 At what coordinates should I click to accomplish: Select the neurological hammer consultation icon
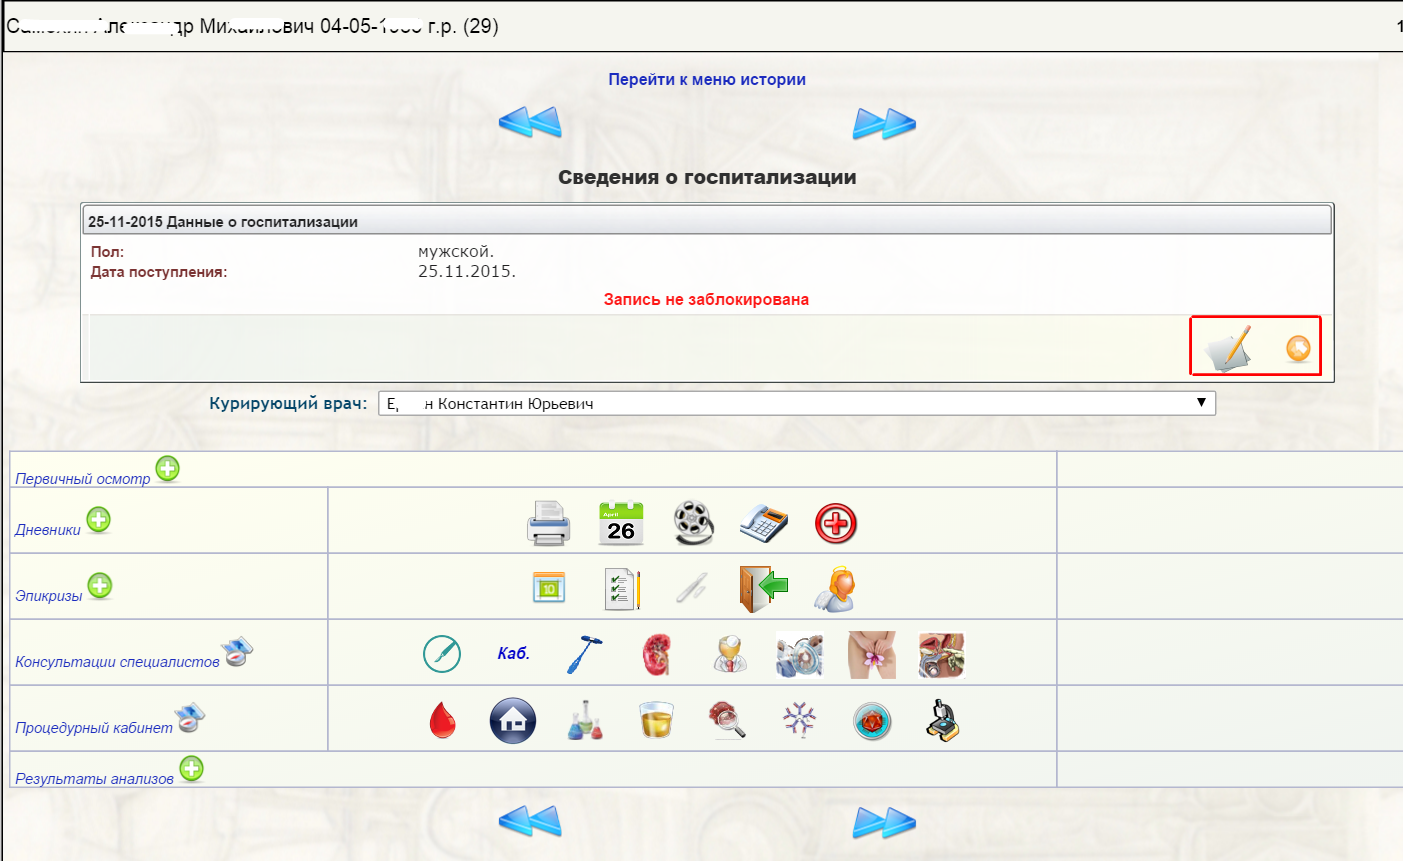tap(585, 654)
